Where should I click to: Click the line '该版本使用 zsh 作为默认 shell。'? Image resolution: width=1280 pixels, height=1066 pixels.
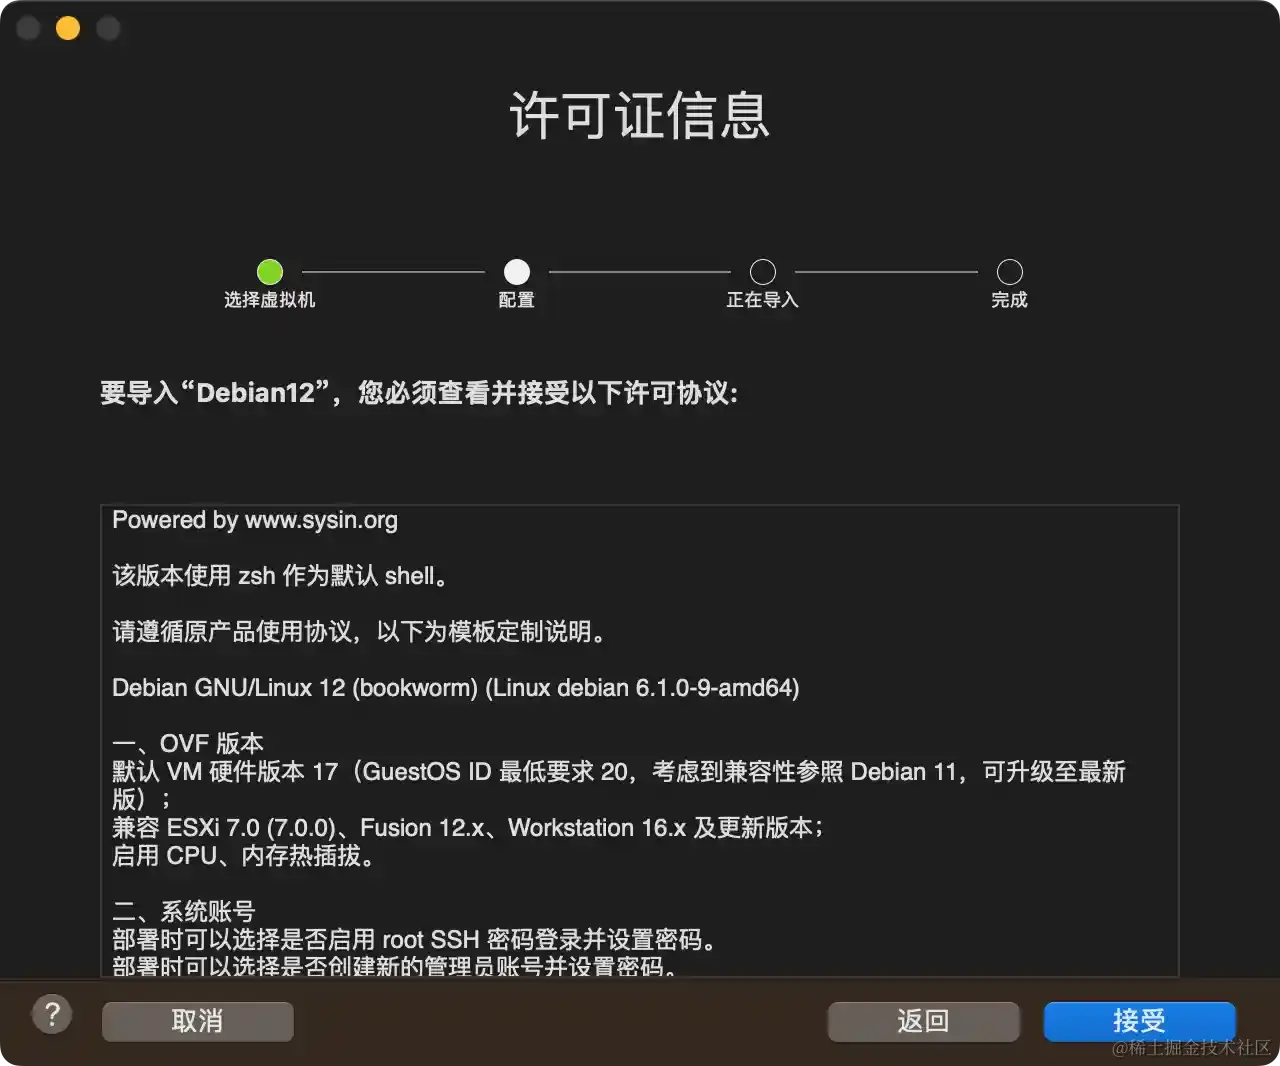tap(280, 576)
